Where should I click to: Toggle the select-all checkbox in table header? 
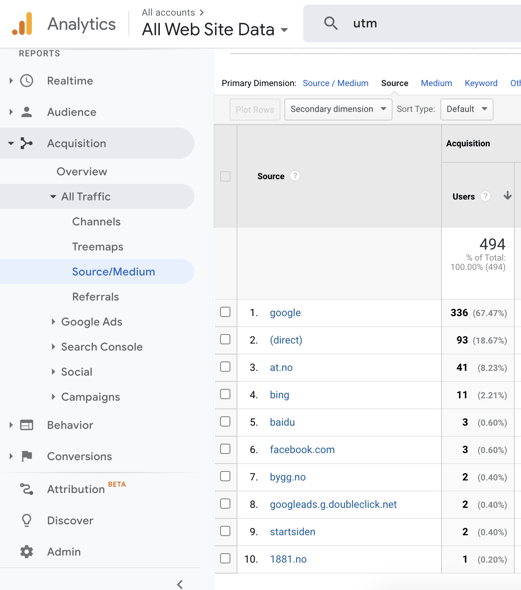tap(225, 176)
